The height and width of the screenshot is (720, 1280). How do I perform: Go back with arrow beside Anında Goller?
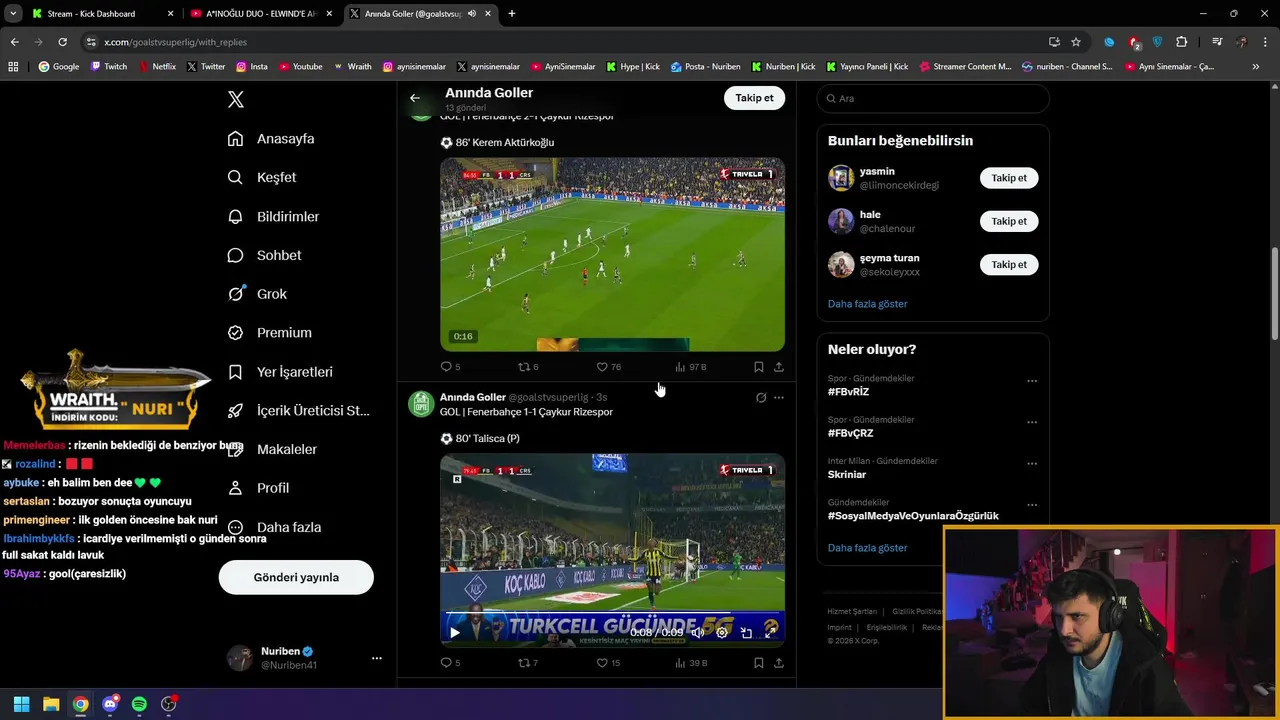[415, 98]
